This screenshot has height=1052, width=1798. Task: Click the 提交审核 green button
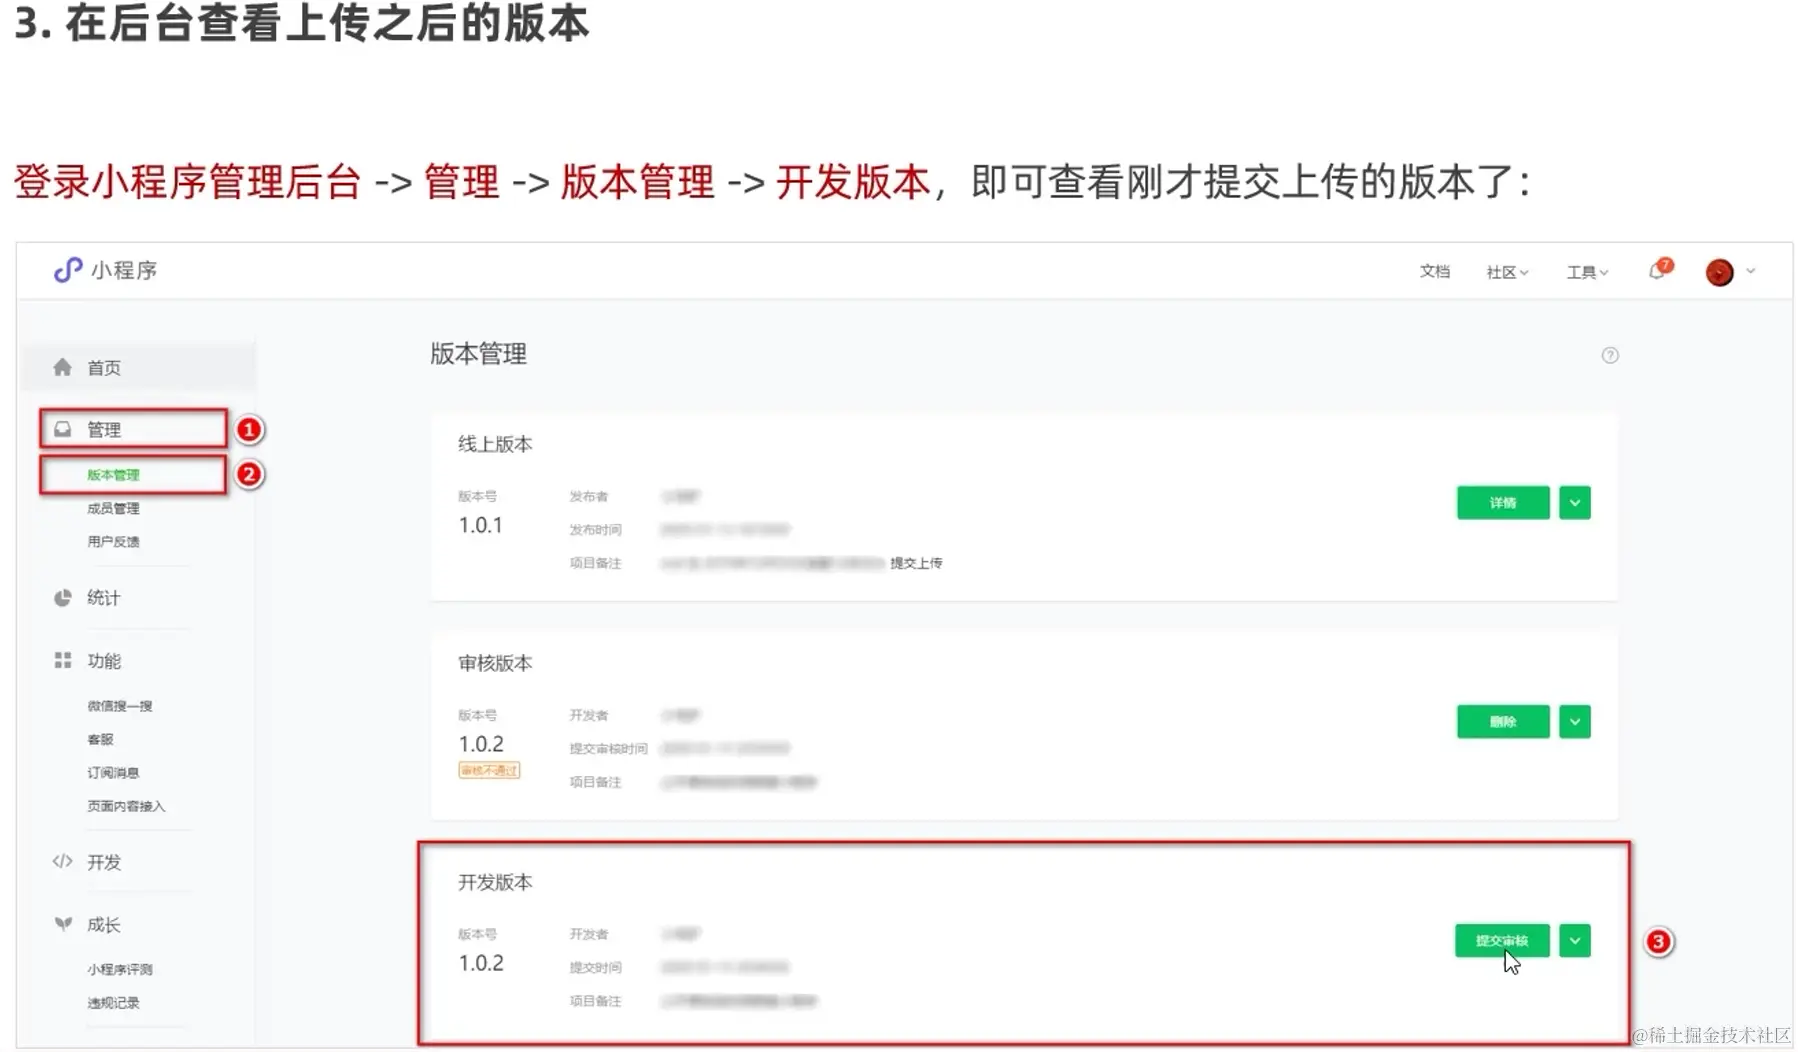tap(1502, 941)
